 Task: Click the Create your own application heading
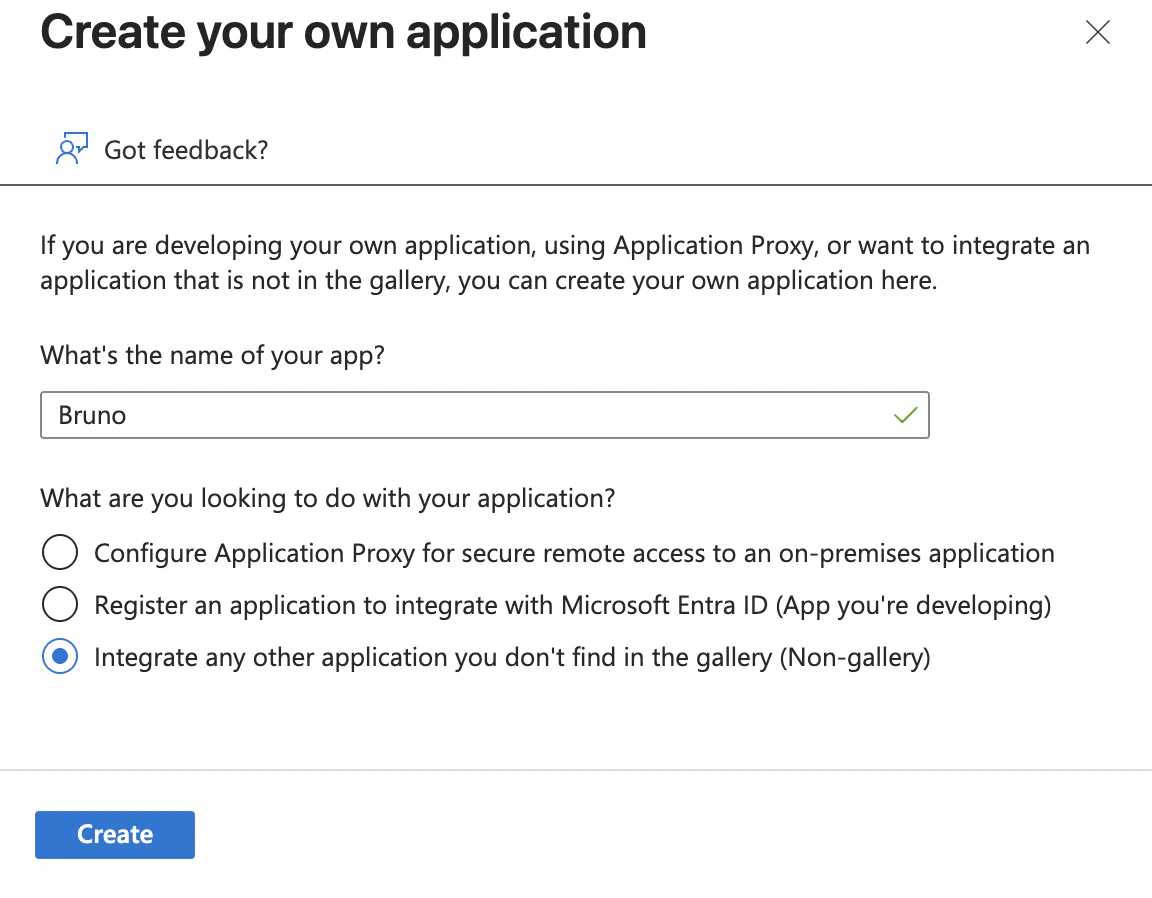342,32
